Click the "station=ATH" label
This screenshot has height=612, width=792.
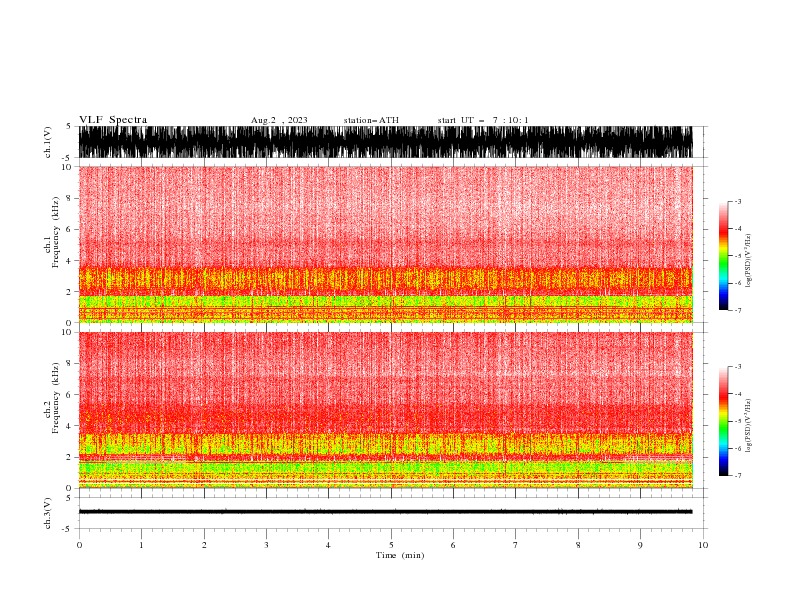tap(371, 120)
